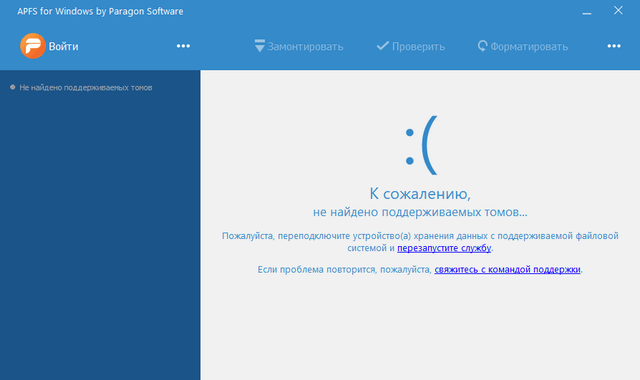Click the 'перезапустите службу' link
The height and width of the screenshot is (380, 640).
[444, 248]
